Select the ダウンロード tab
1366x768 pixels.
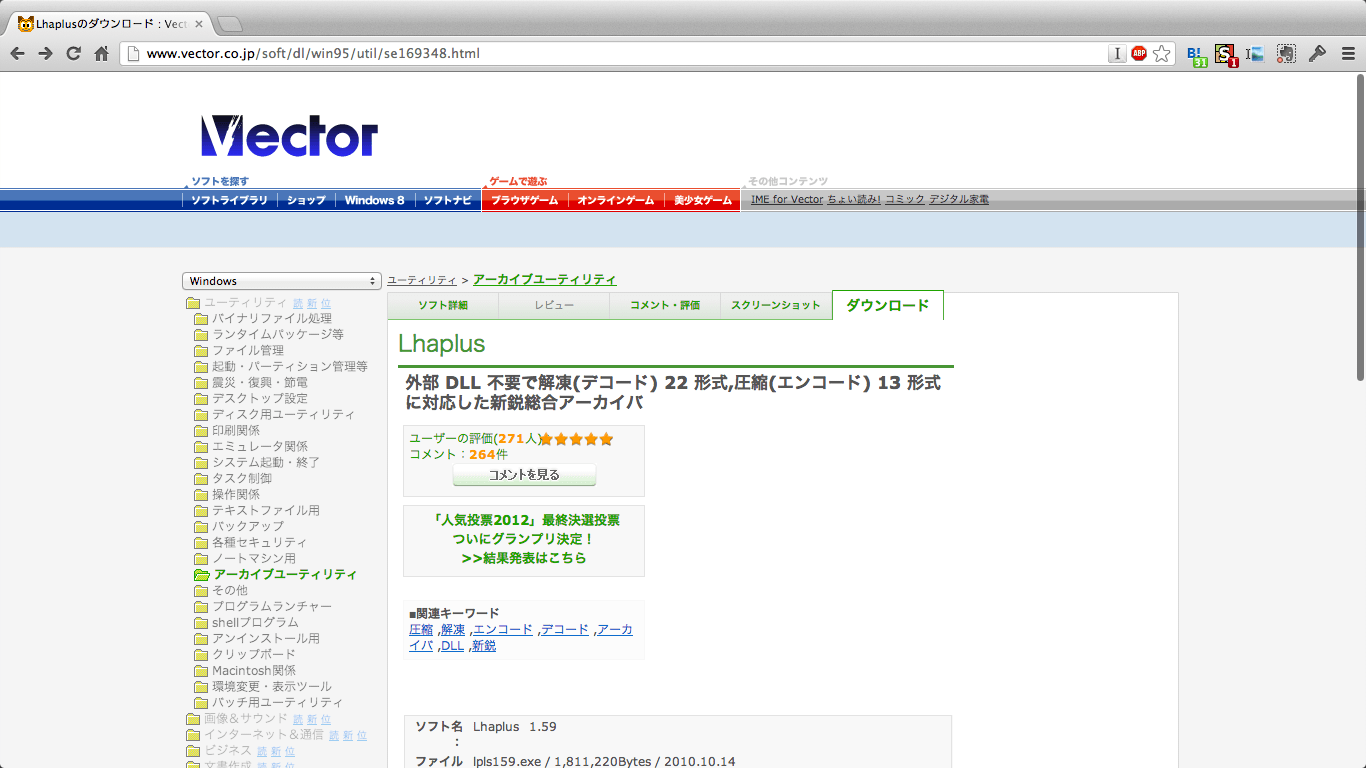click(x=888, y=305)
